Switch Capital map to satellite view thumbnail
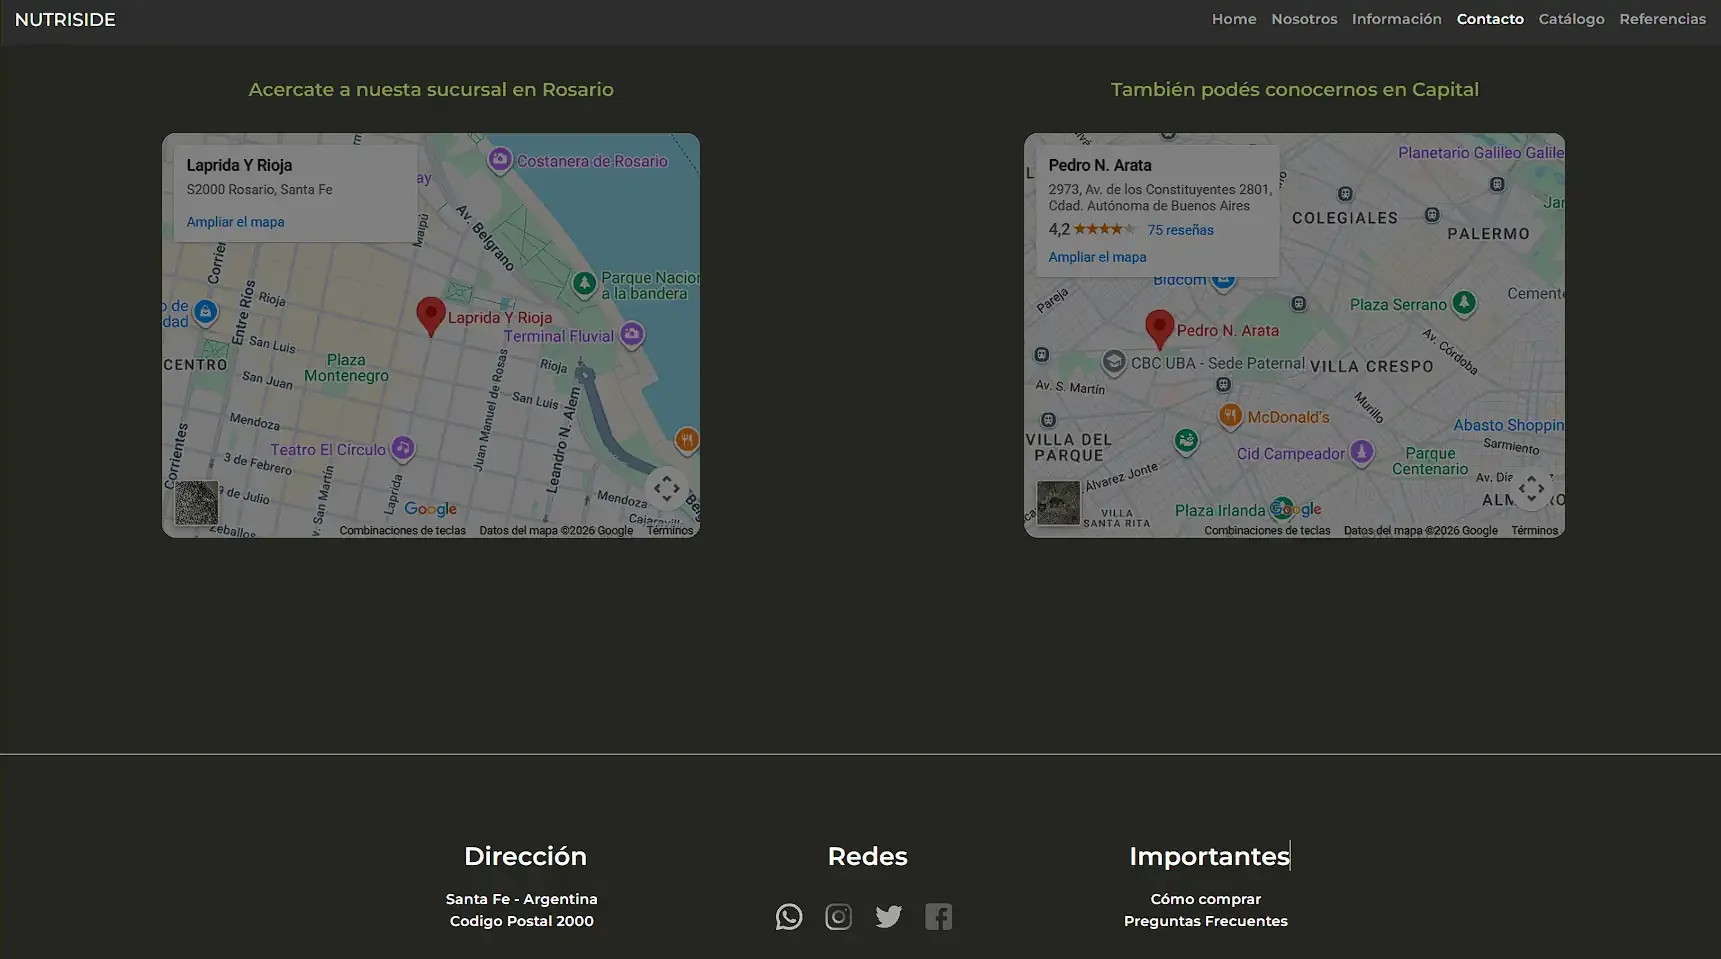1721x959 pixels. point(1058,503)
